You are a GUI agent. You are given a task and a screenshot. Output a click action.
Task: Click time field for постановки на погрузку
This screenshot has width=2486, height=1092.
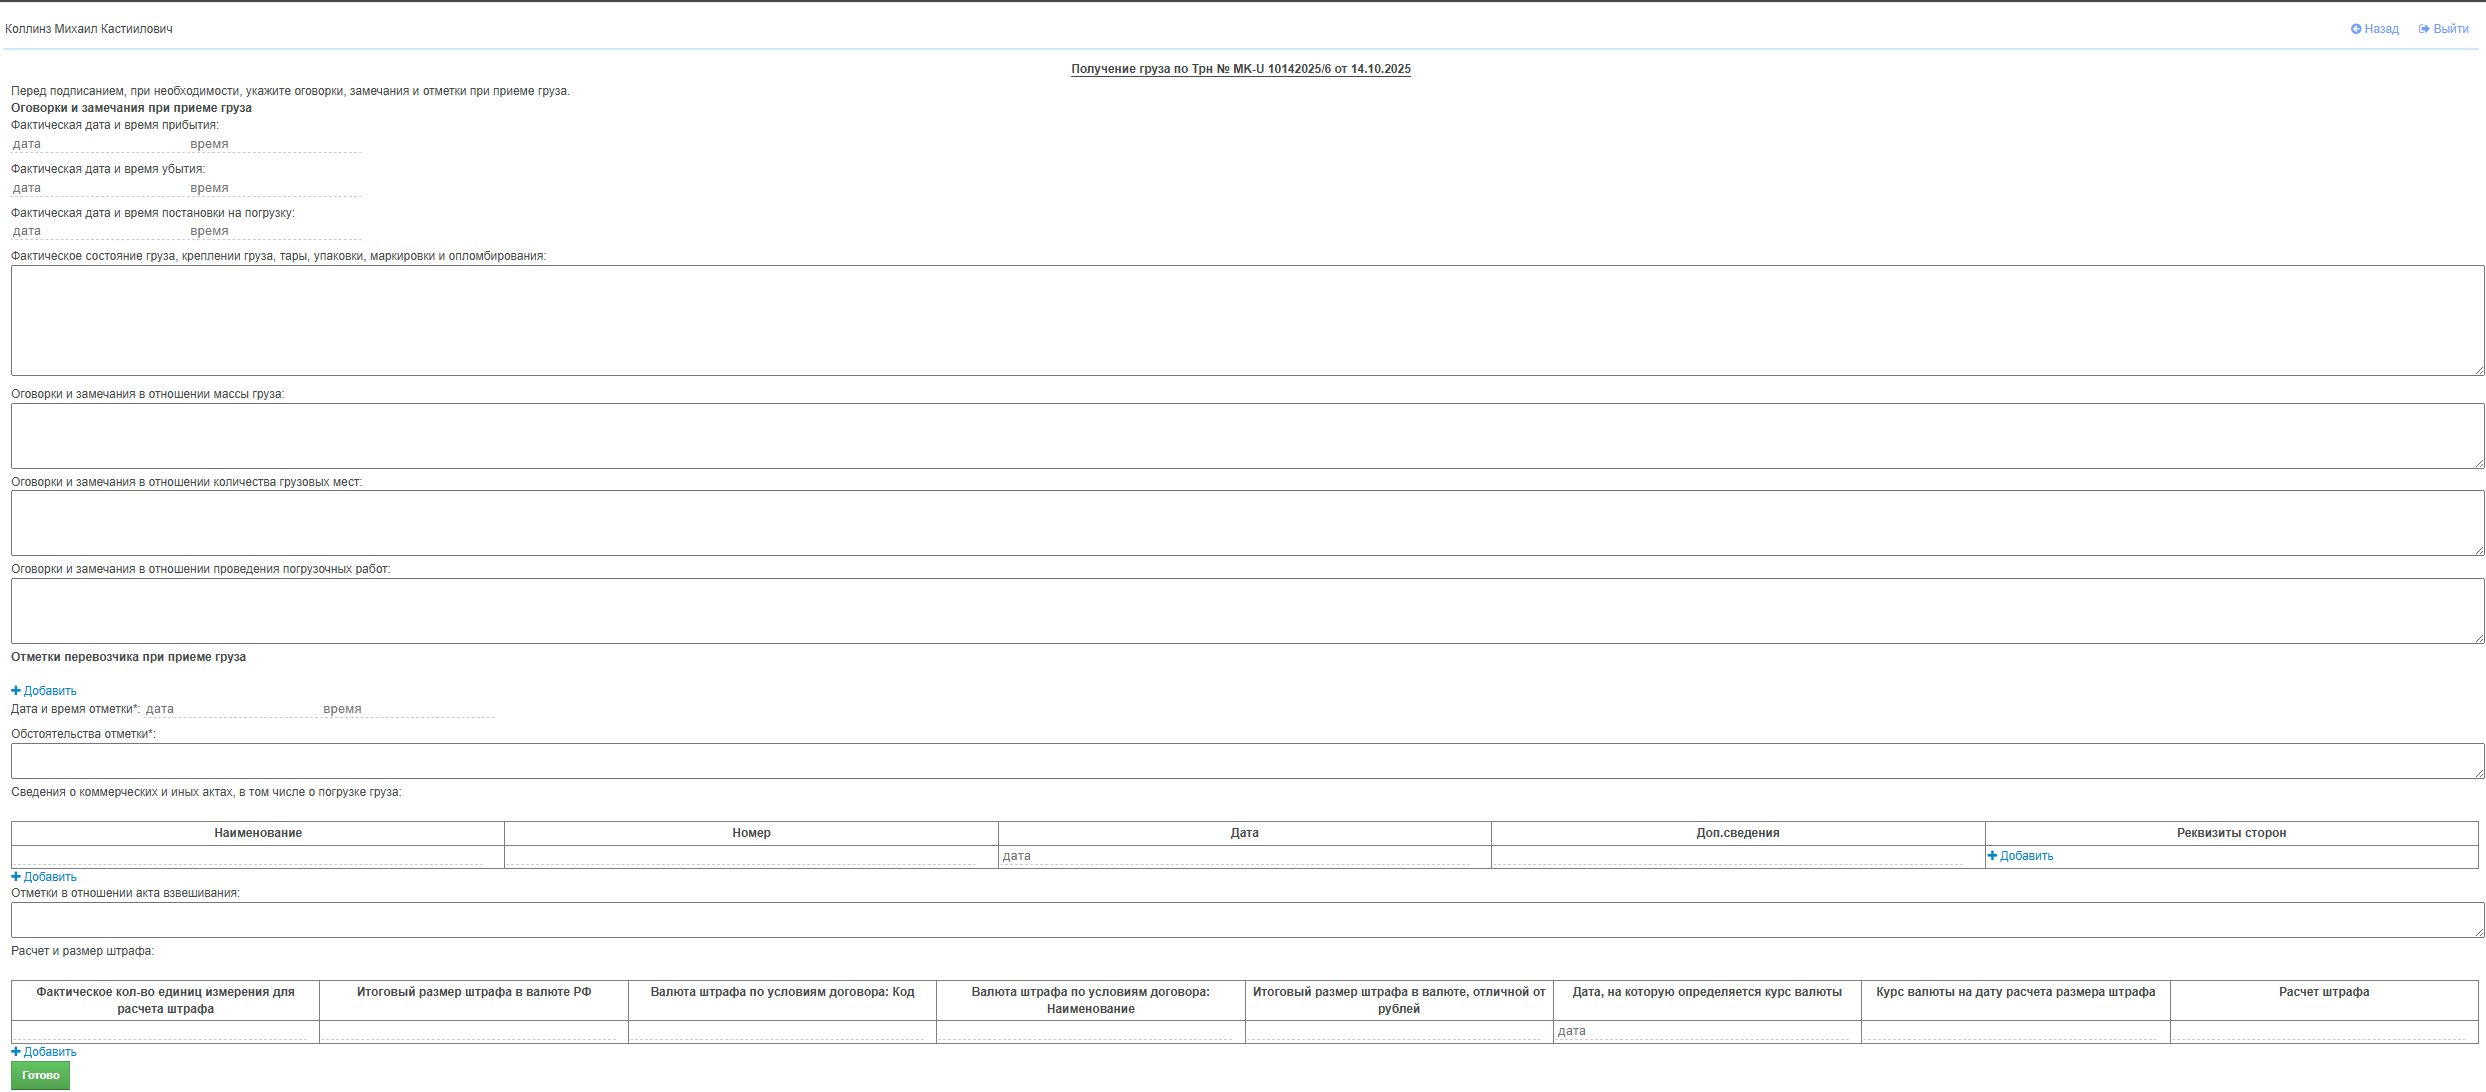pos(273,231)
